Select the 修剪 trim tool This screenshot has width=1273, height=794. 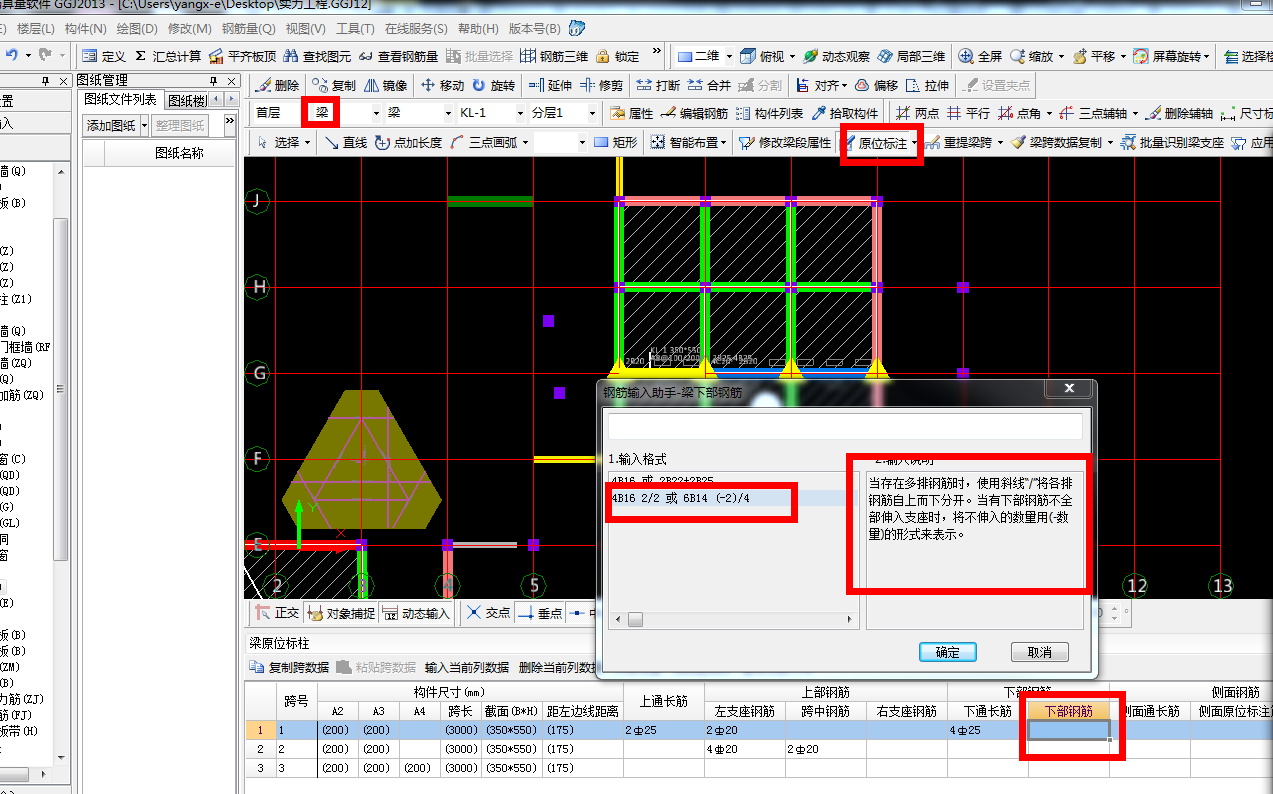pos(601,85)
